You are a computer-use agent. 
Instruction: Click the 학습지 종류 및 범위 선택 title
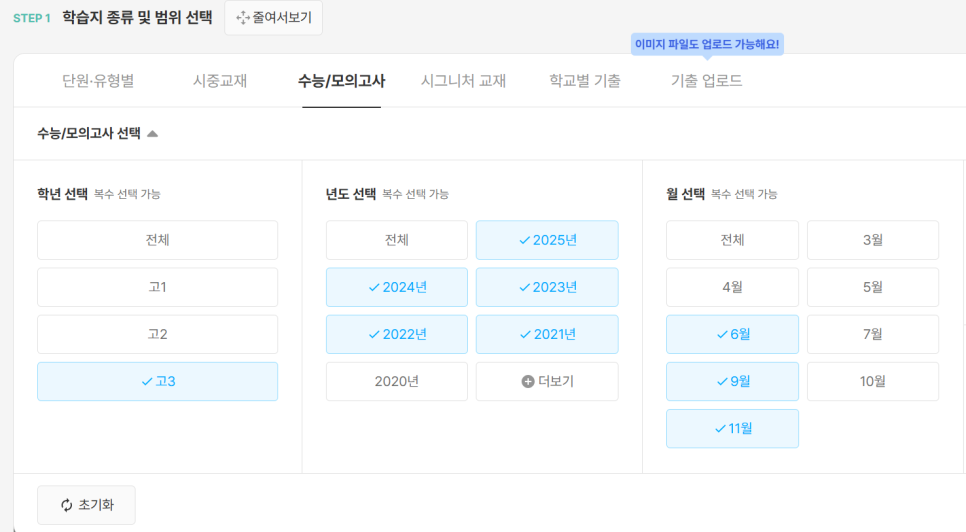pyautogui.click(x=137, y=17)
